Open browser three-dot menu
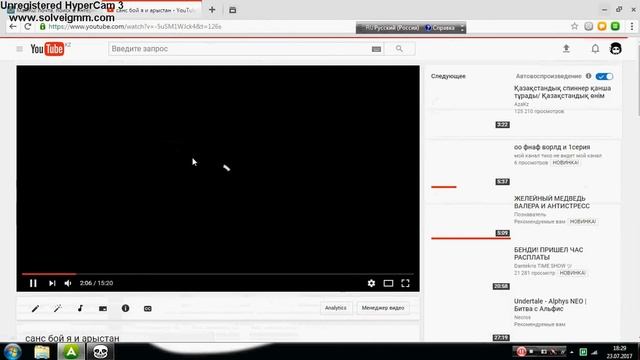 pos(631,27)
